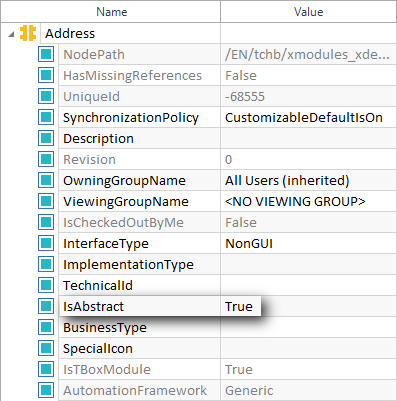The image size is (397, 401).
Task: Select the IsAbstract True value cell
Action: (240, 306)
